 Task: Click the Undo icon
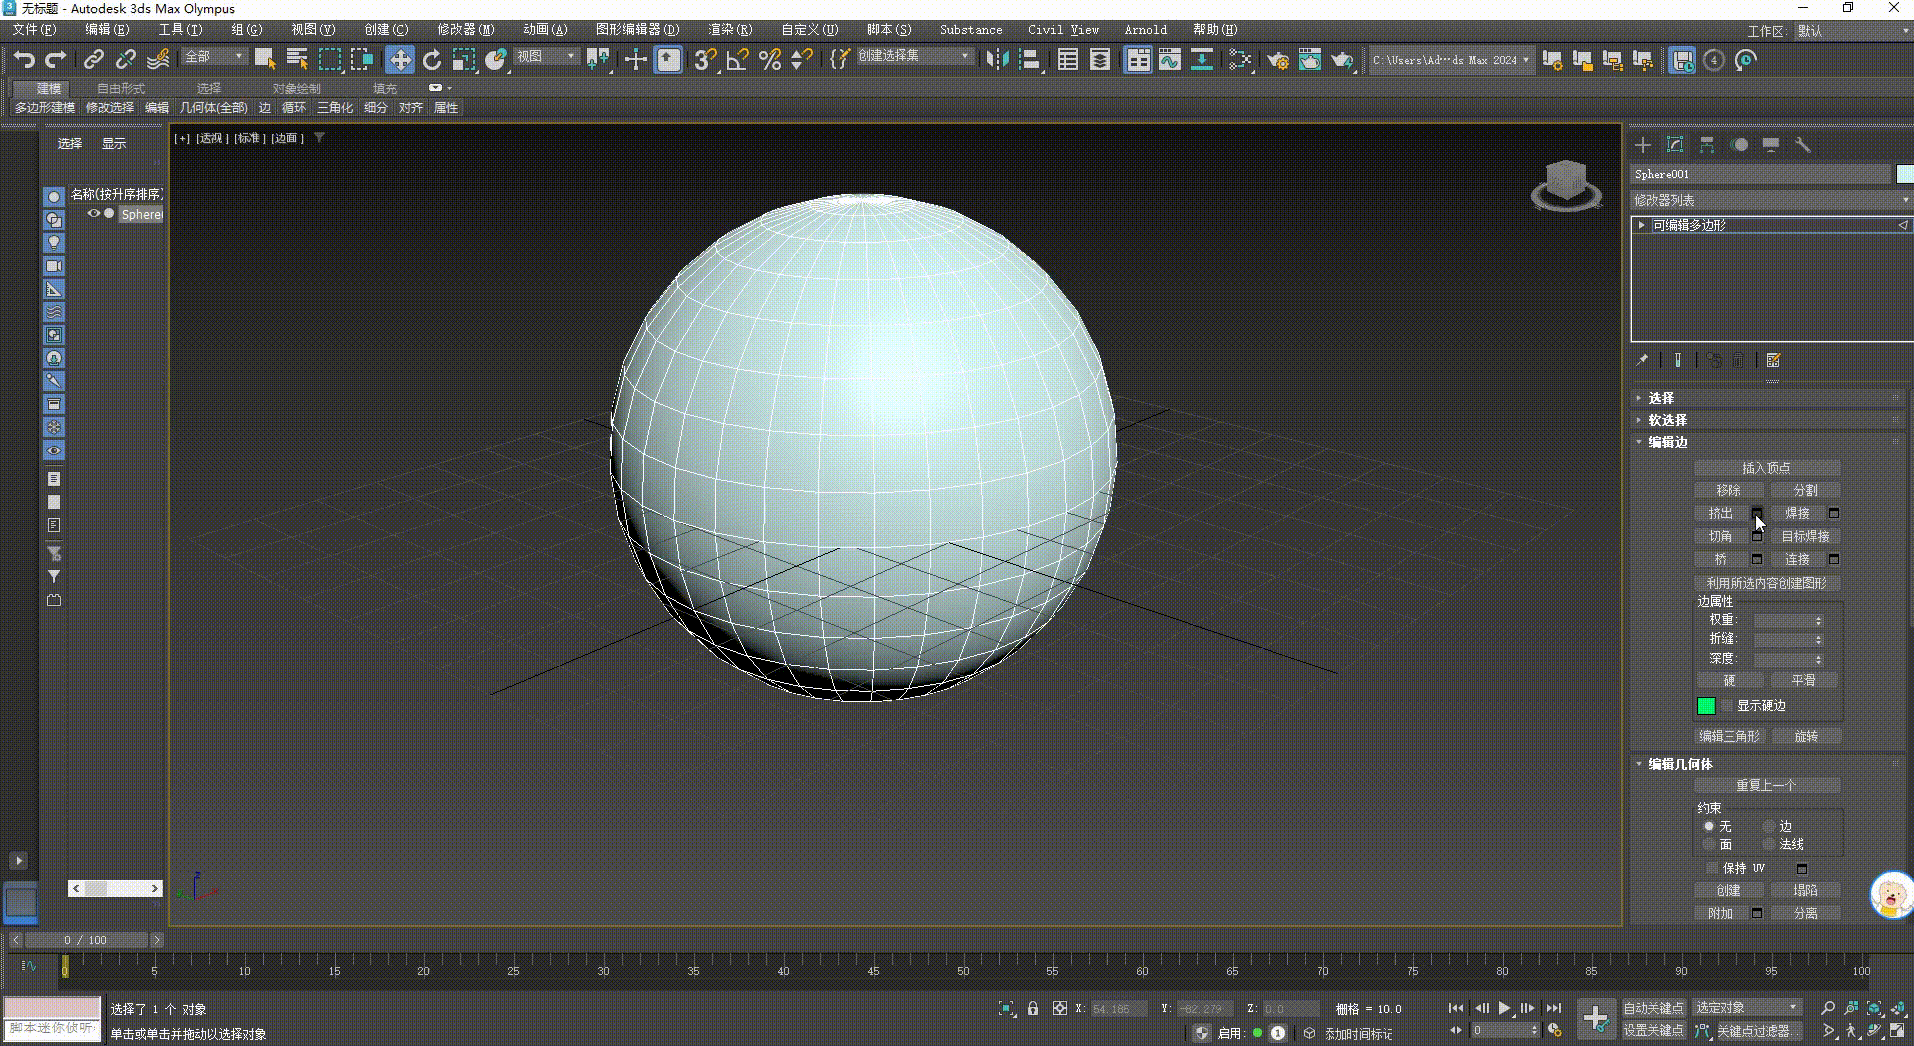[x=24, y=59]
